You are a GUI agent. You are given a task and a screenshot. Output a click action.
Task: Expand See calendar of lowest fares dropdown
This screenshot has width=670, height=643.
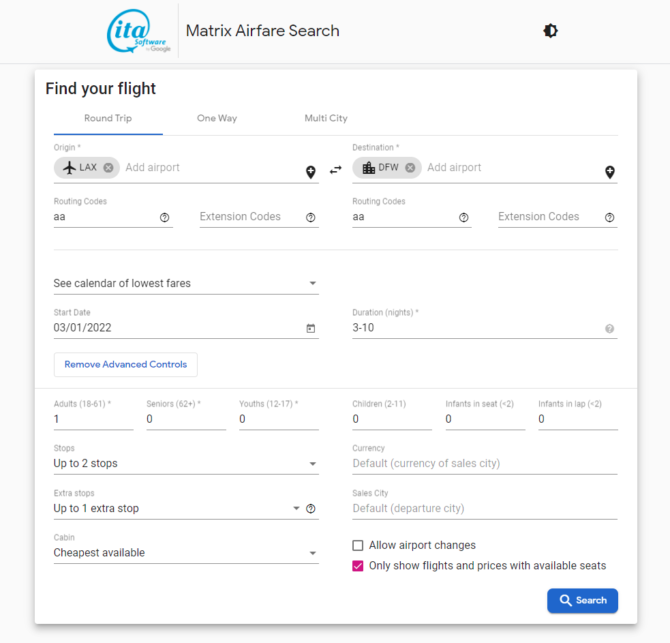(x=186, y=283)
